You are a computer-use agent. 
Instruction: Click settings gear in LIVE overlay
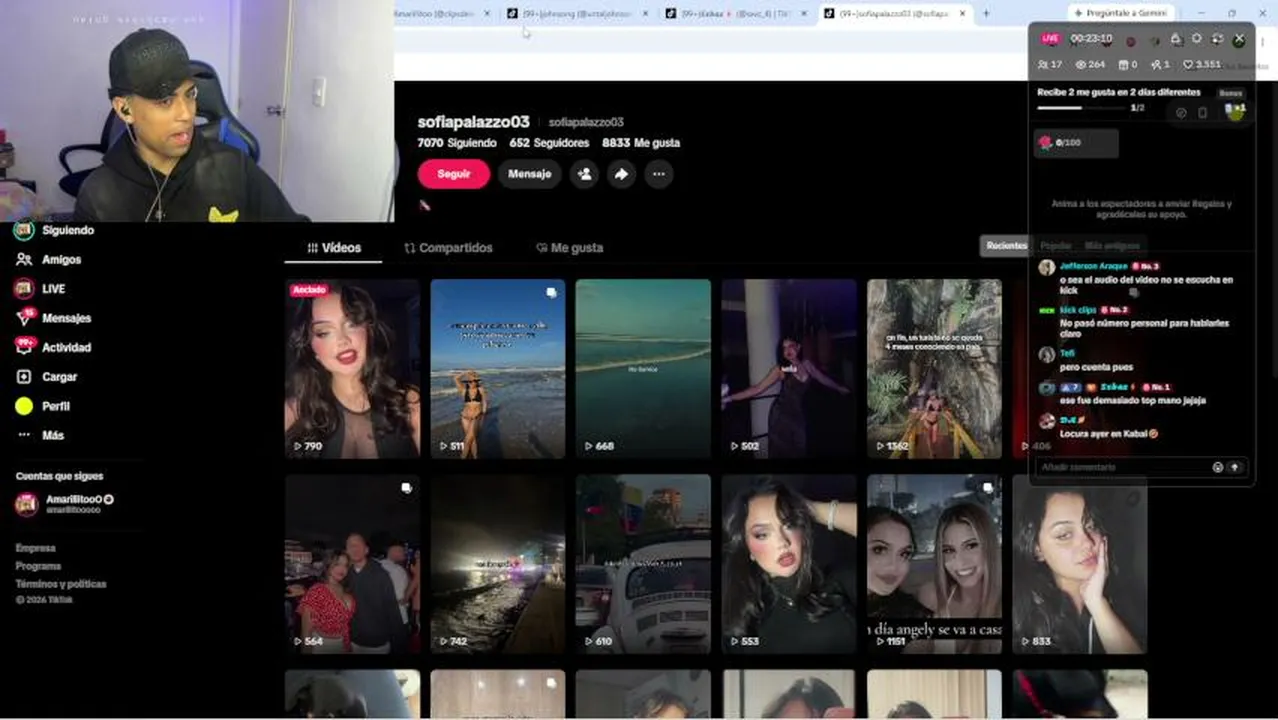click(1197, 39)
